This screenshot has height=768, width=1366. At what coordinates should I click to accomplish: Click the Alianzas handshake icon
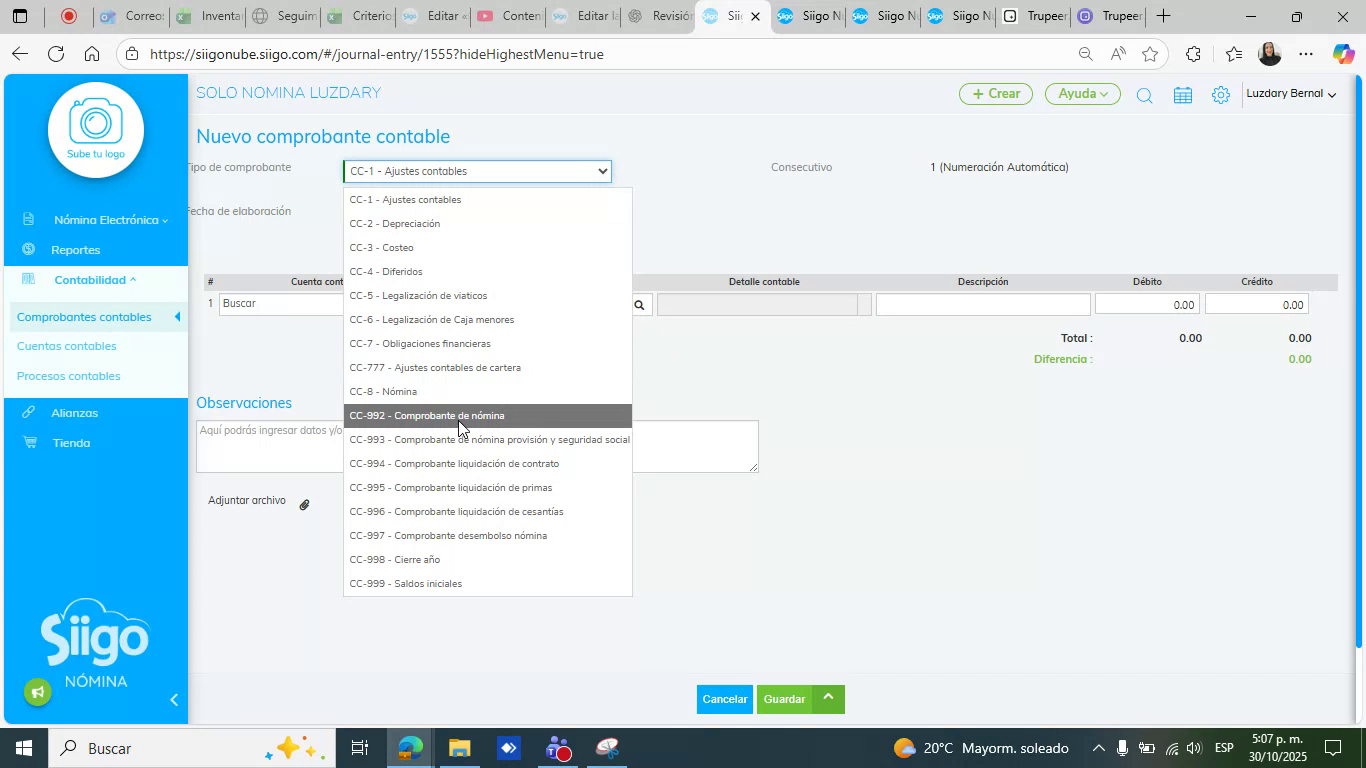[x=30, y=412]
